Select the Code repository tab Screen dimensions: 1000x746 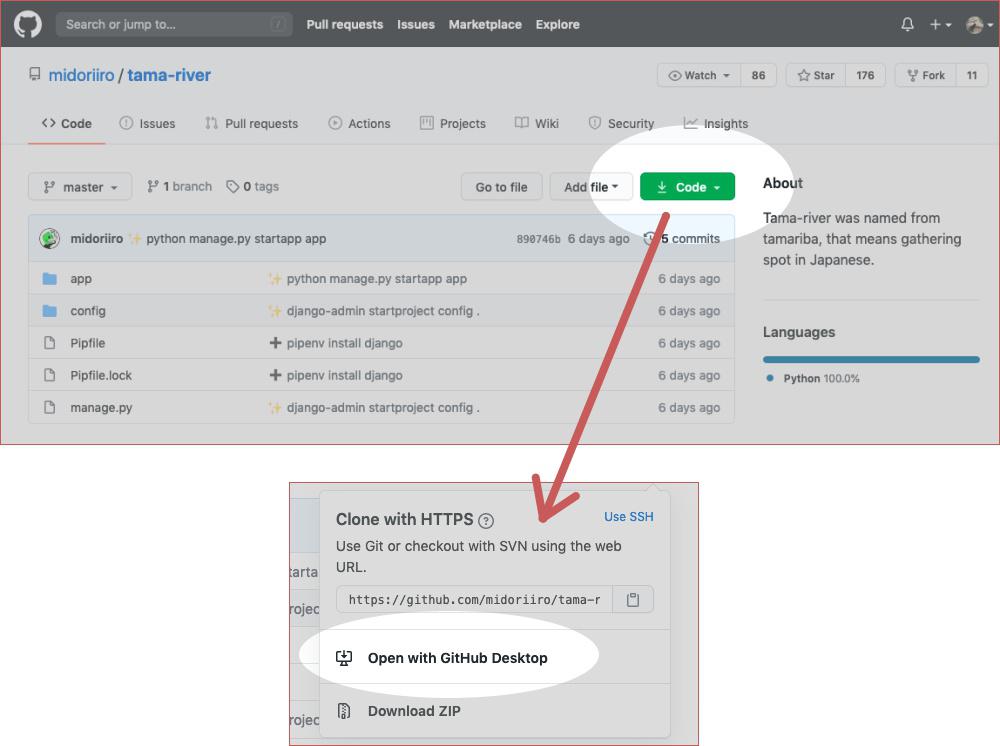pos(66,124)
